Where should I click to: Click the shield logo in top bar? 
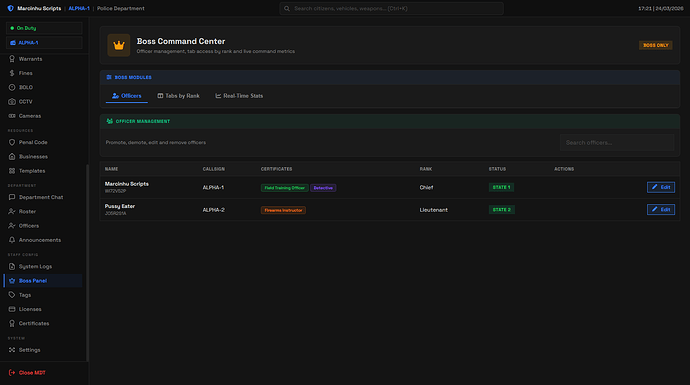click(x=11, y=8)
